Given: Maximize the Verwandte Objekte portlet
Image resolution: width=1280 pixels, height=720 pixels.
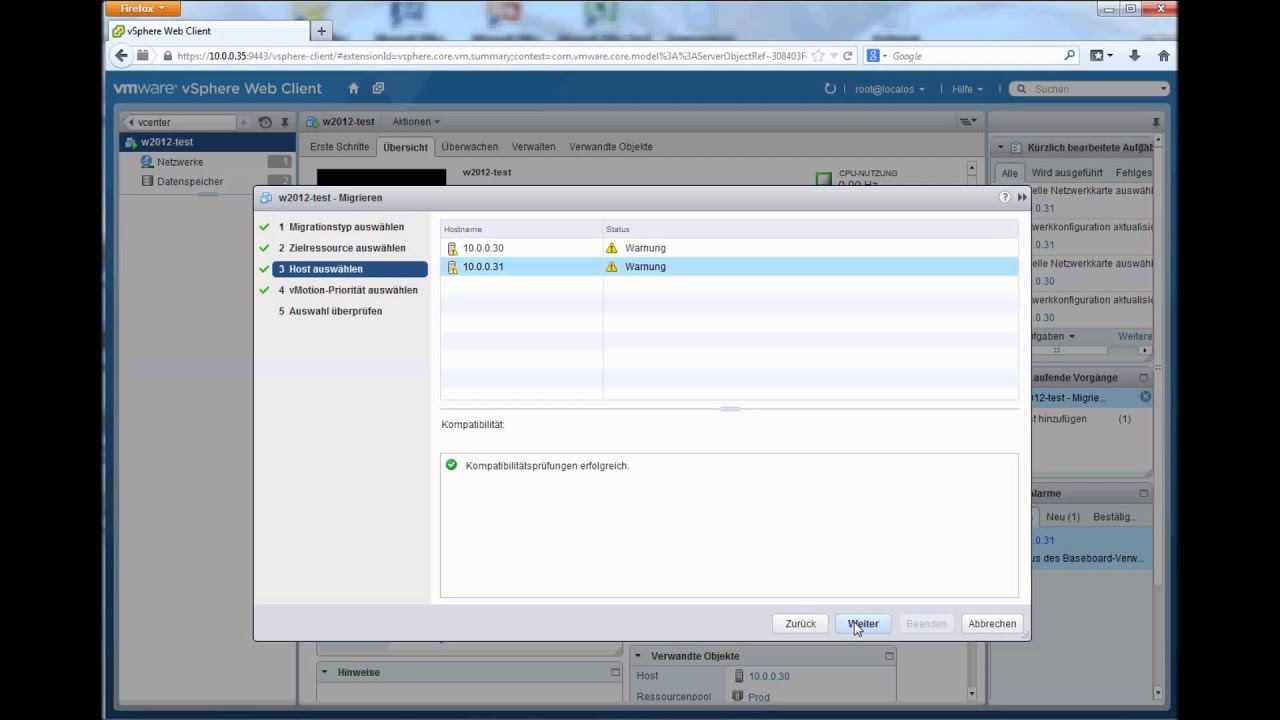Looking at the screenshot, I should coord(889,656).
